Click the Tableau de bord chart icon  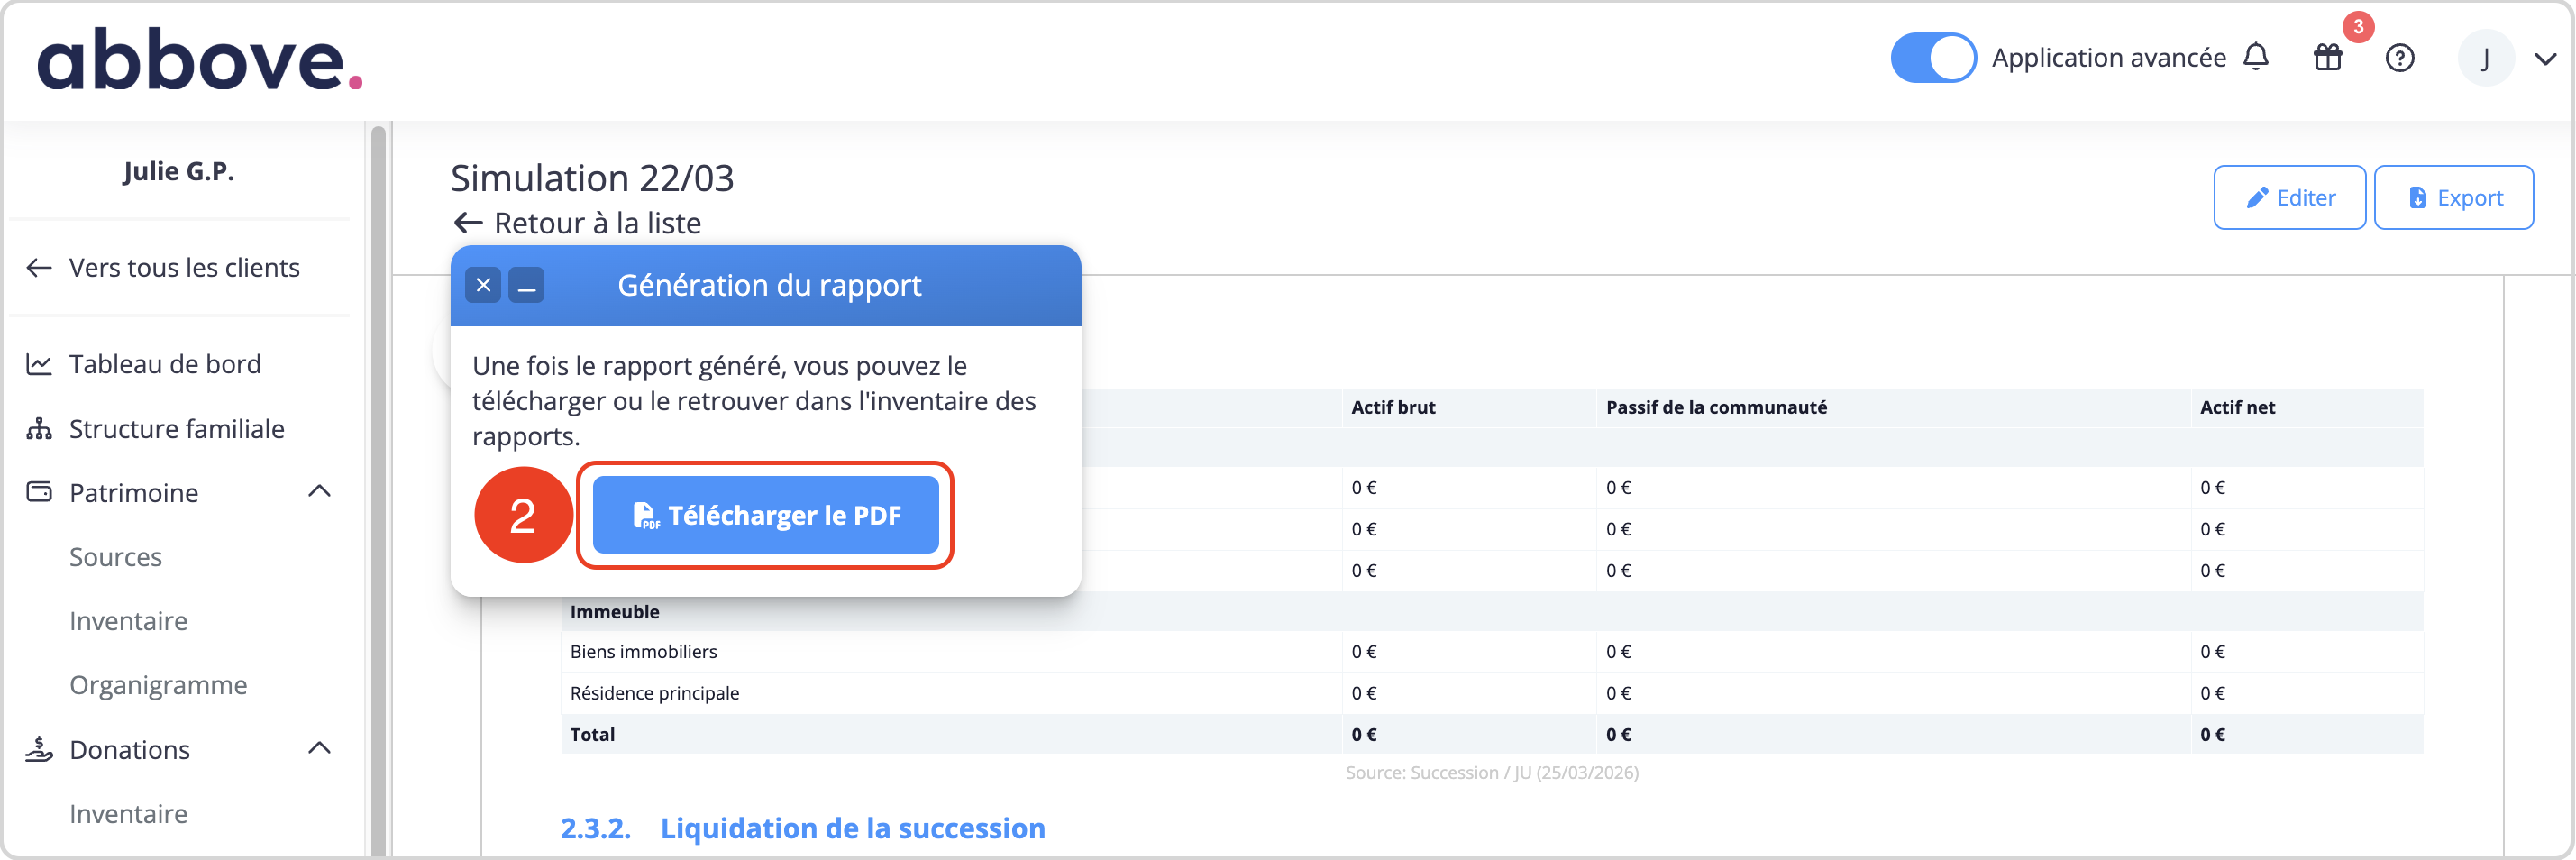[x=39, y=364]
